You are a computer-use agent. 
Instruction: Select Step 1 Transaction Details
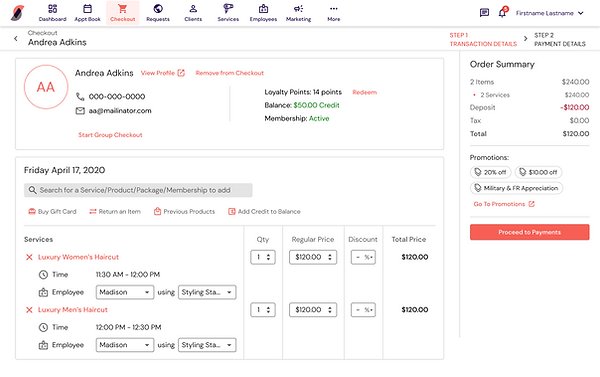(x=483, y=39)
